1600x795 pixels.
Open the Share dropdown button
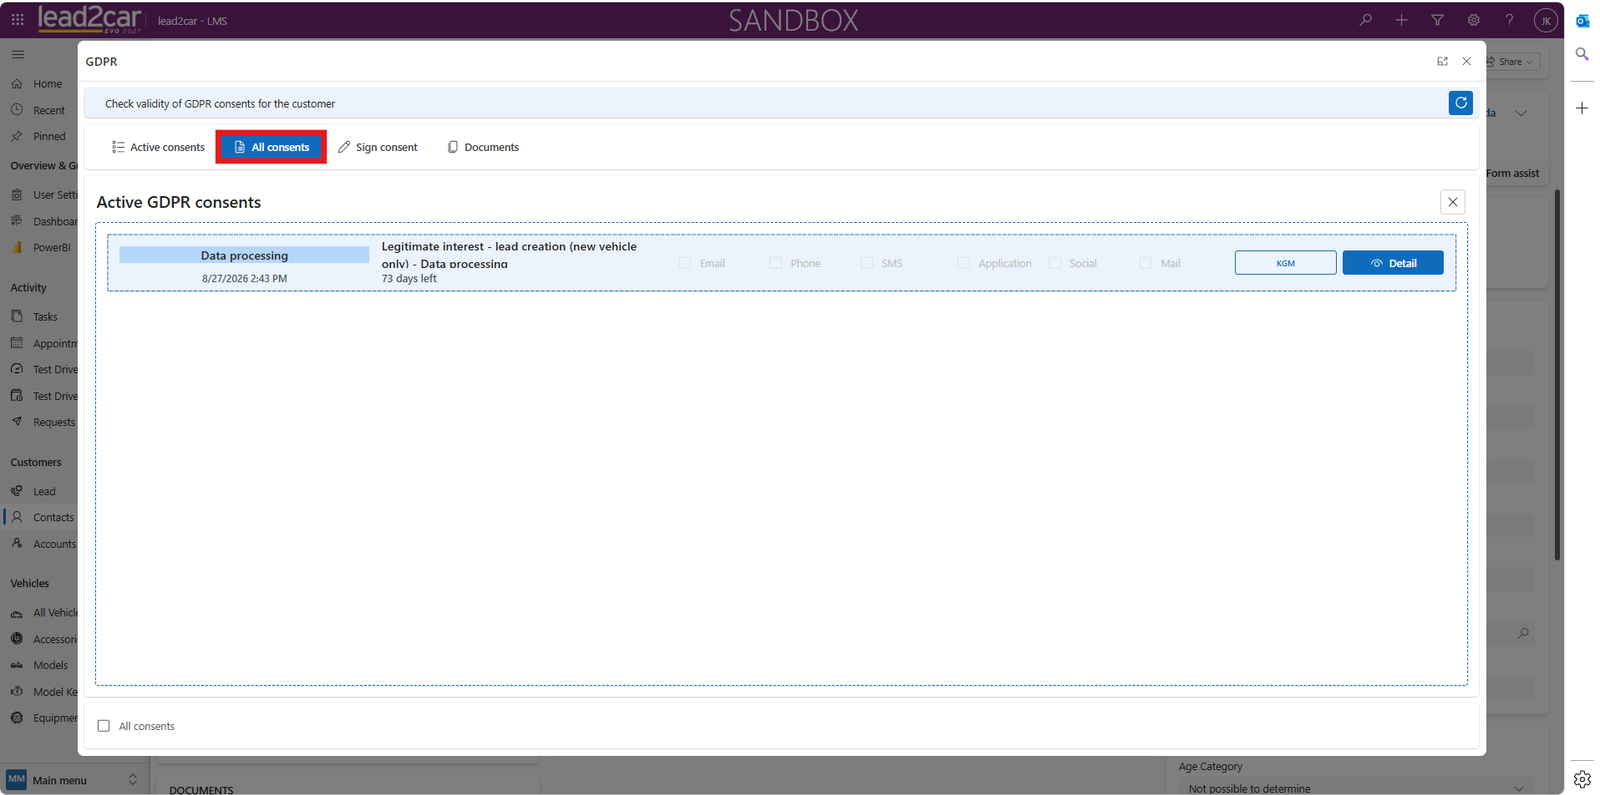pyautogui.click(x=1512, y=62)
